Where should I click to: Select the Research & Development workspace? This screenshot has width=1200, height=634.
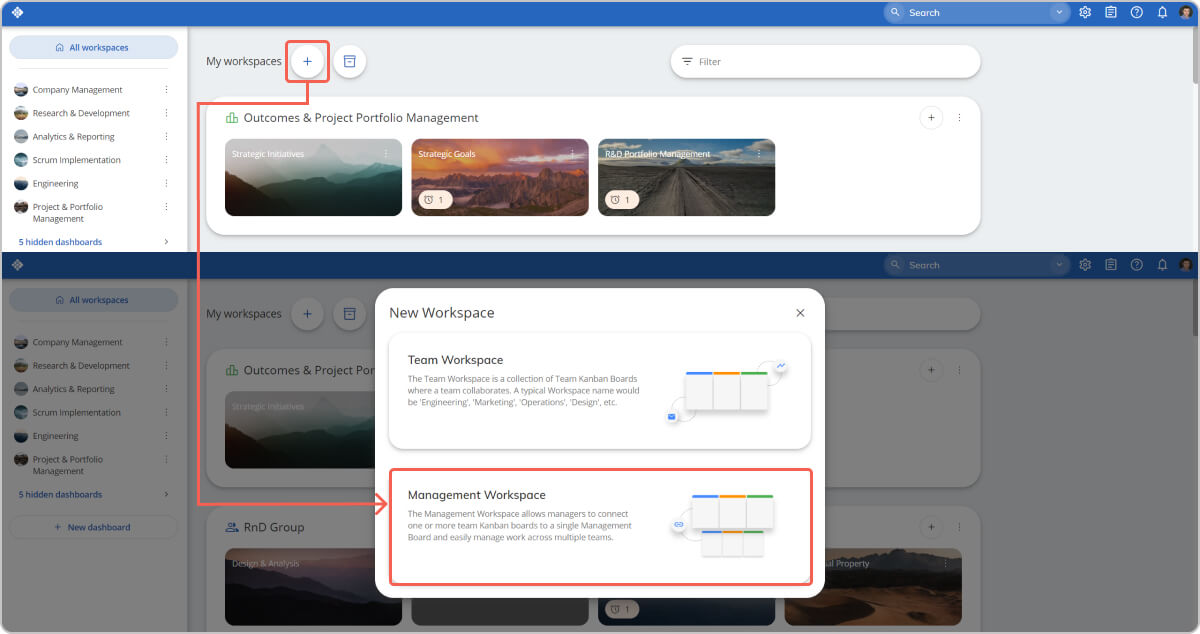[80, 112]
